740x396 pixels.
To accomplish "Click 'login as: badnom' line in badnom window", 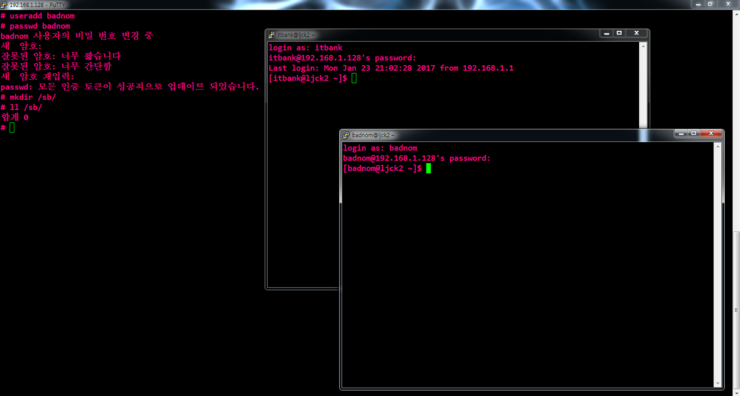I will [x=380, y=148].
